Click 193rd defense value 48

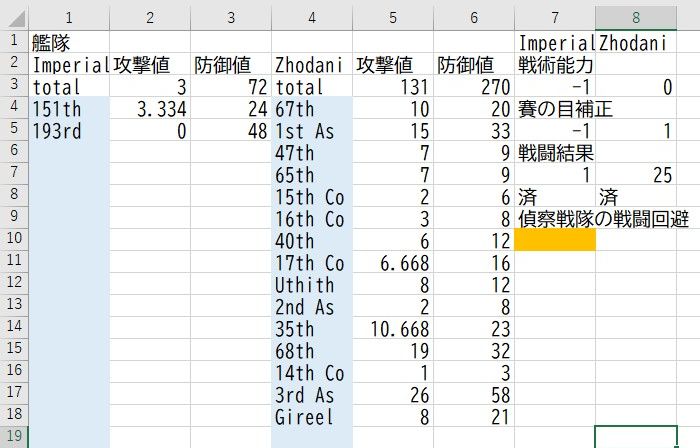(231, 130)
